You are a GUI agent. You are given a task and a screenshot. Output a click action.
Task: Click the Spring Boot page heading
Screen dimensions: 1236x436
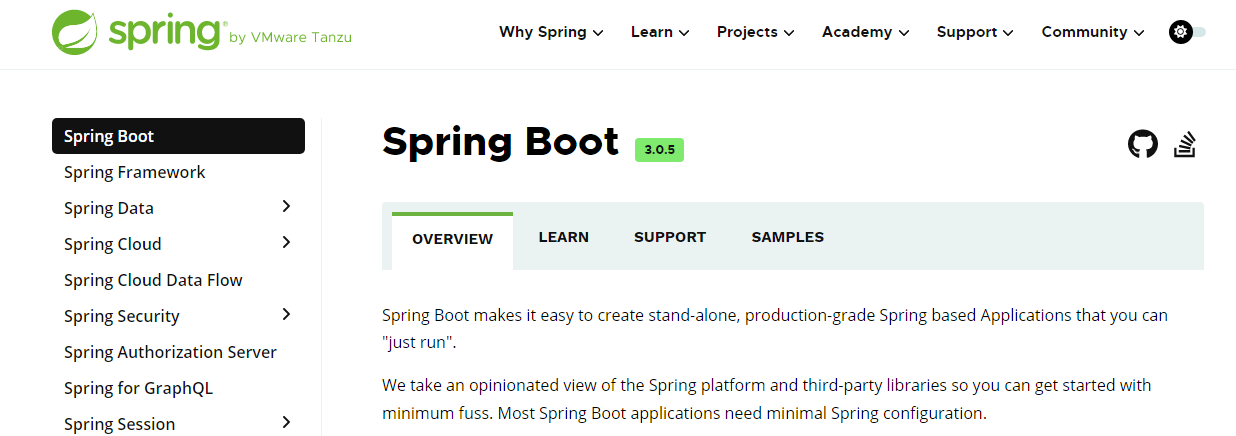pos(501,142)
